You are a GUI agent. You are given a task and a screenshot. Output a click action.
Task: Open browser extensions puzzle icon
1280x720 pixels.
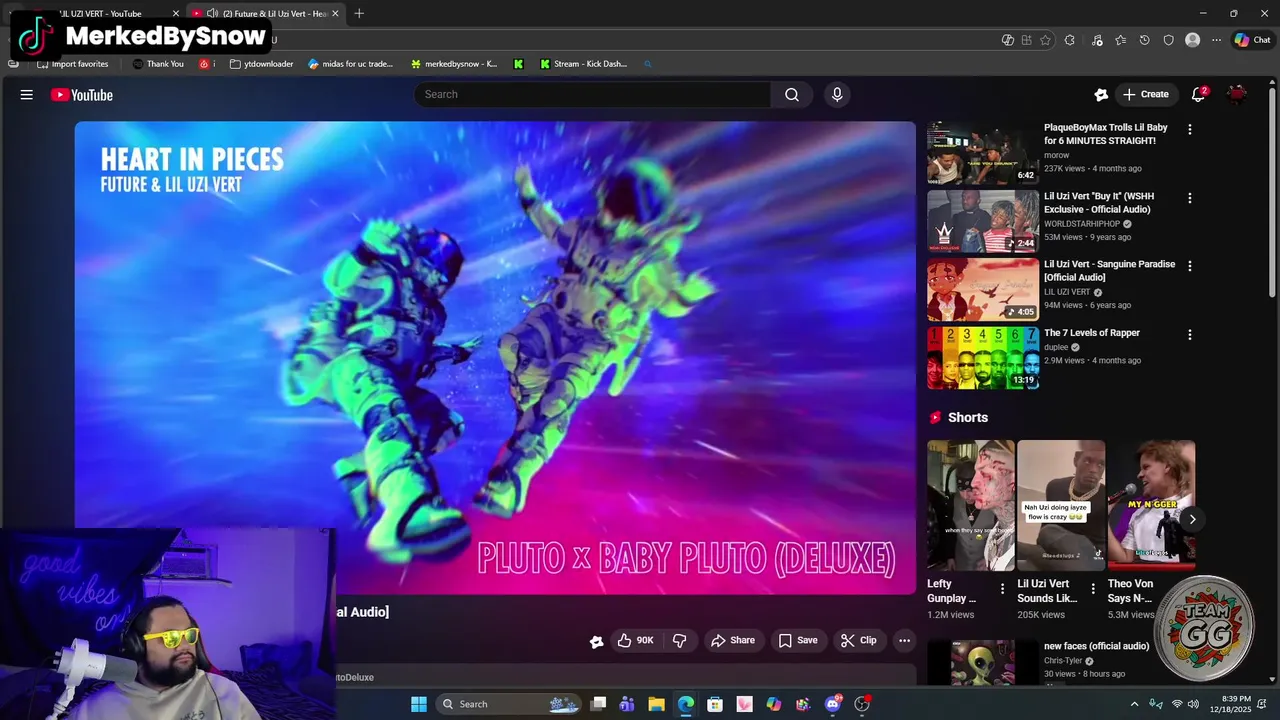coord(1069,40)
